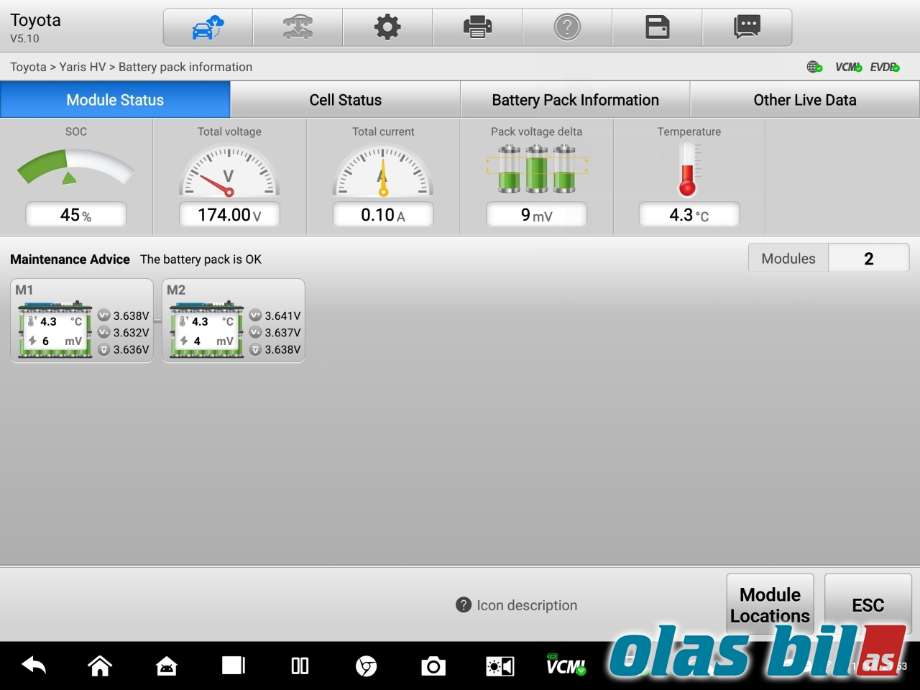
Task: Launch Chrome browser from the navigation bar
Action: [366, 666]
